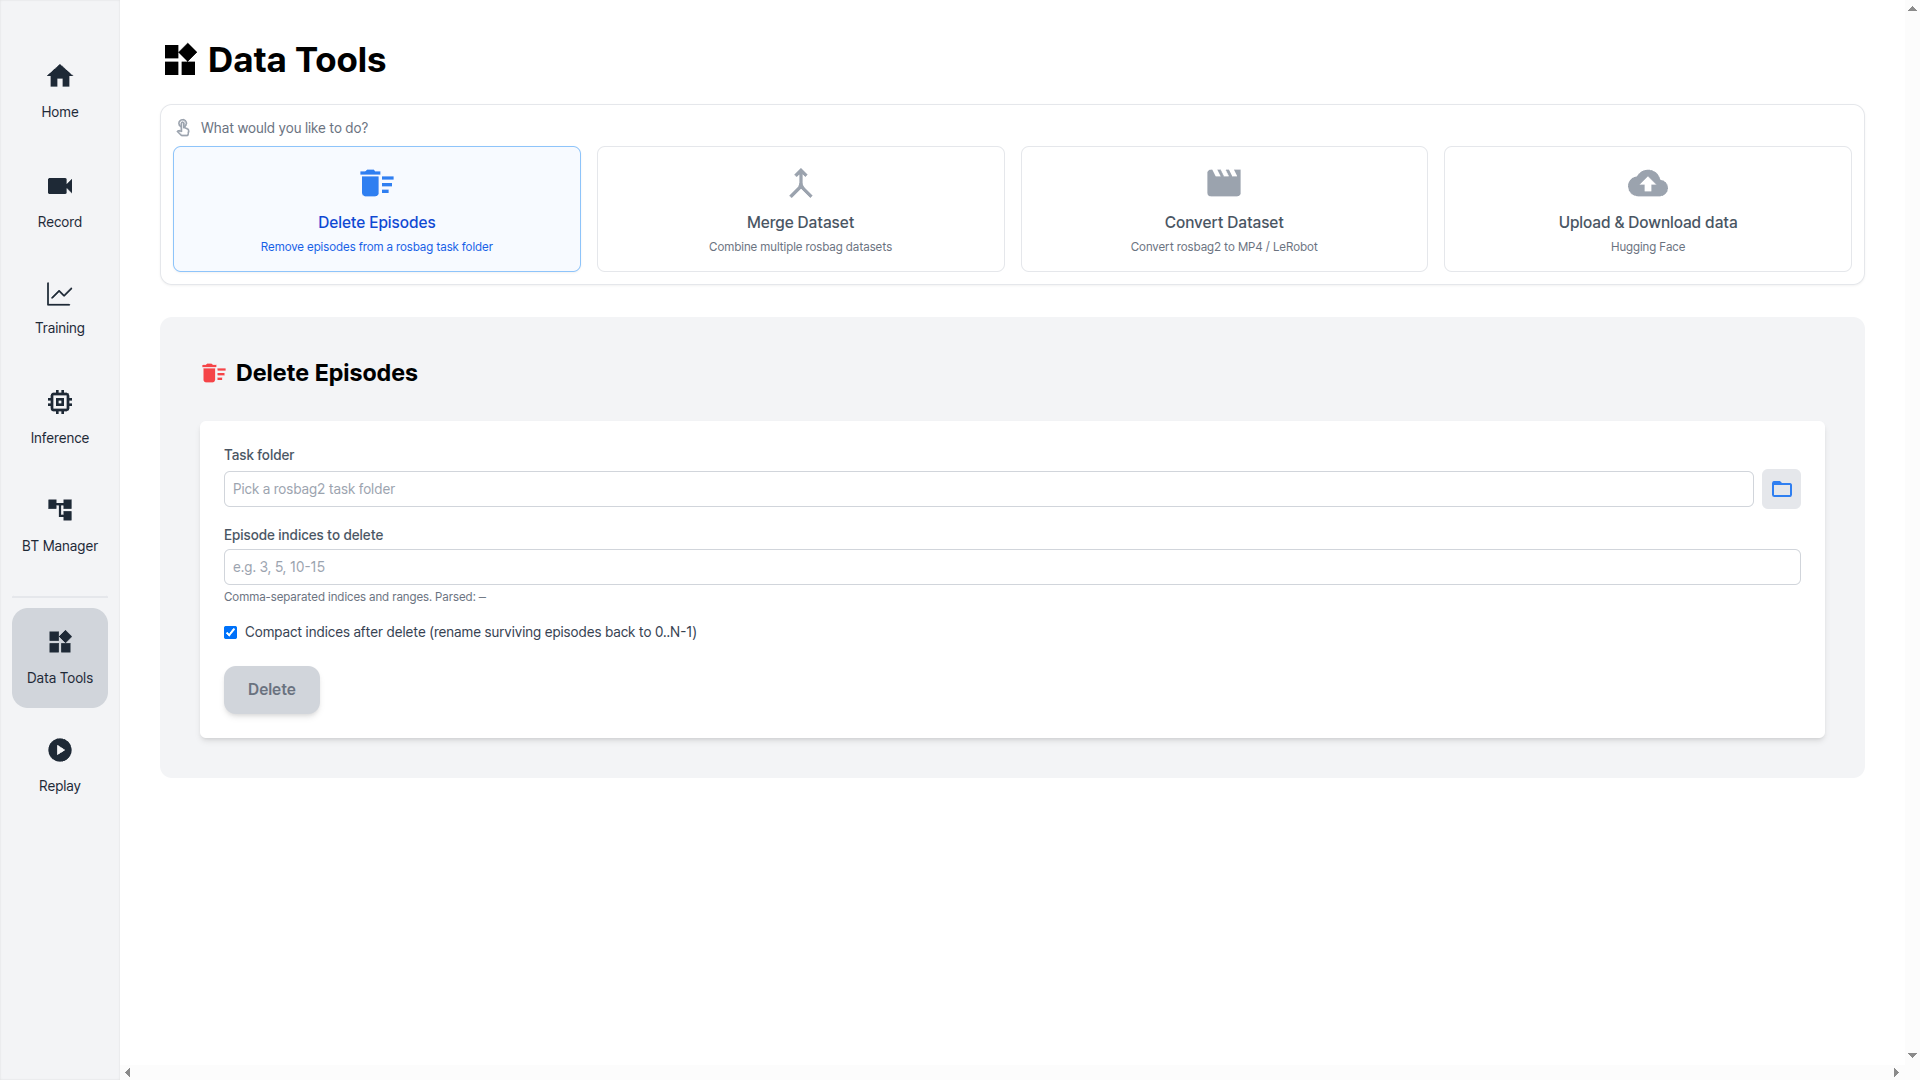This screenshot has height=1080, width=1920.
Task: Click the red trash icon beside Delete Episodes heading
Action: coord(213,373)
